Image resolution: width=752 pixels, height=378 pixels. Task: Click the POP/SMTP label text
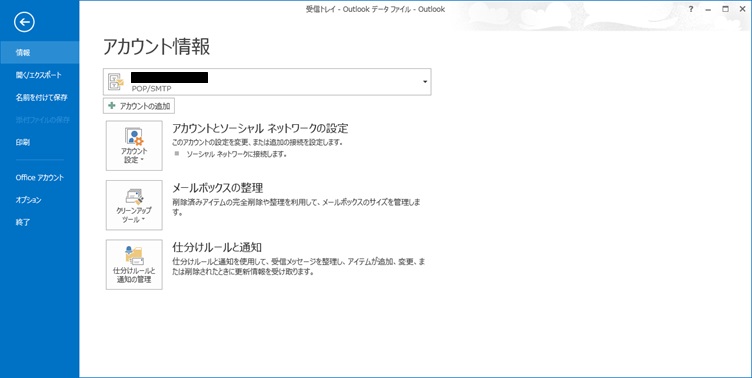[151, 89]
